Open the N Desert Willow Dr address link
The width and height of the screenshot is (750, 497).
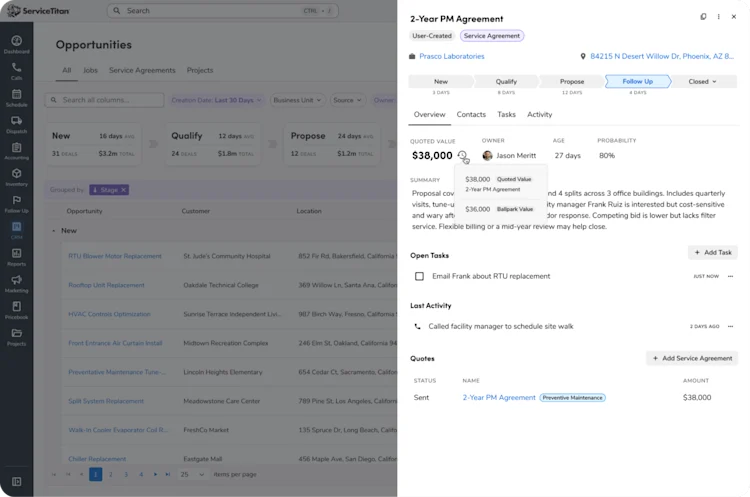pyautogui.click(x=662, y=56)
